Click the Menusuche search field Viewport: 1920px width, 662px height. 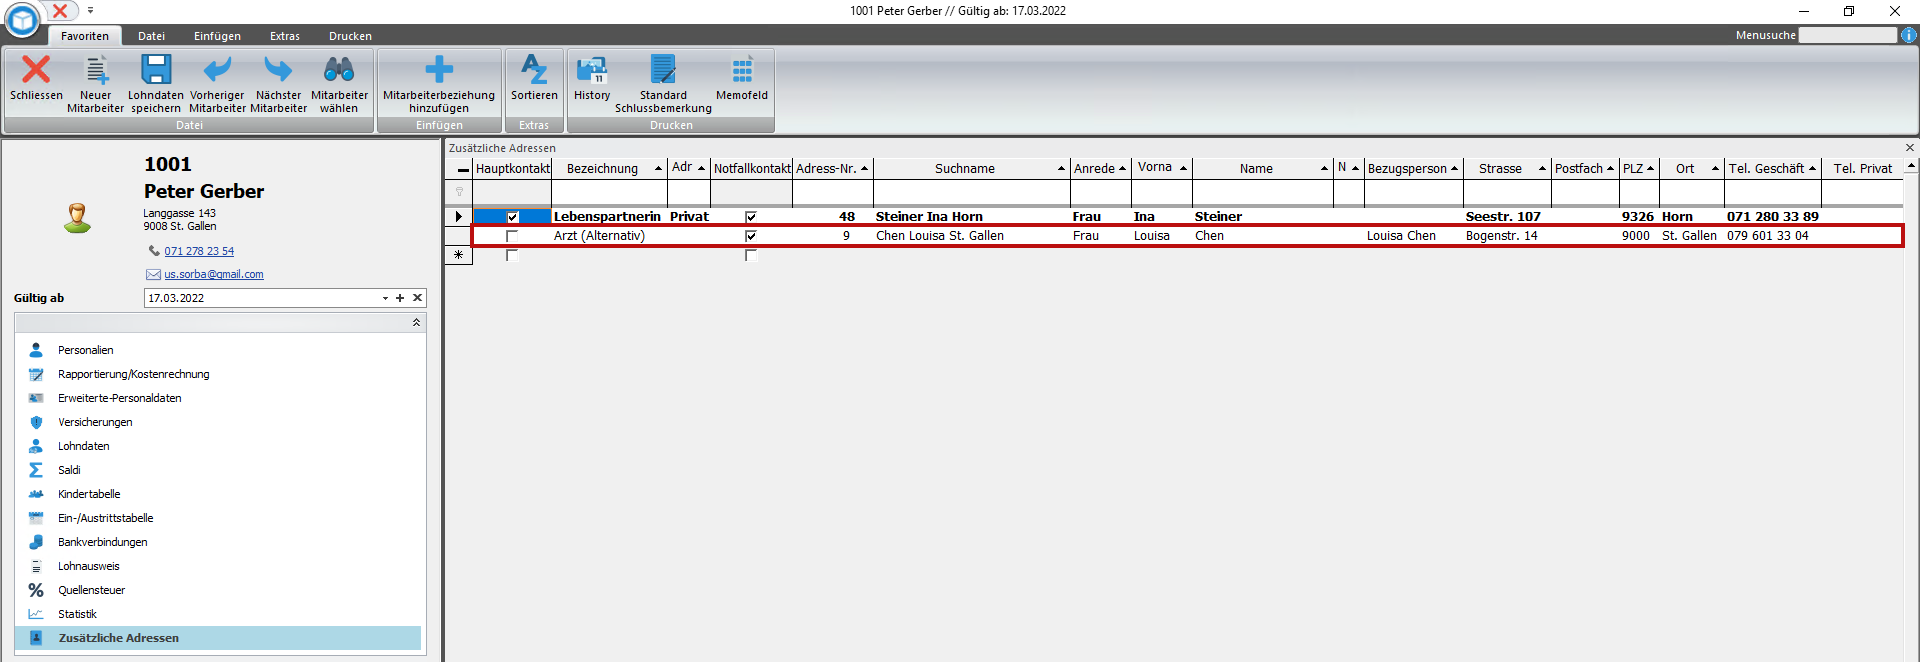[x=1847, y=35]
